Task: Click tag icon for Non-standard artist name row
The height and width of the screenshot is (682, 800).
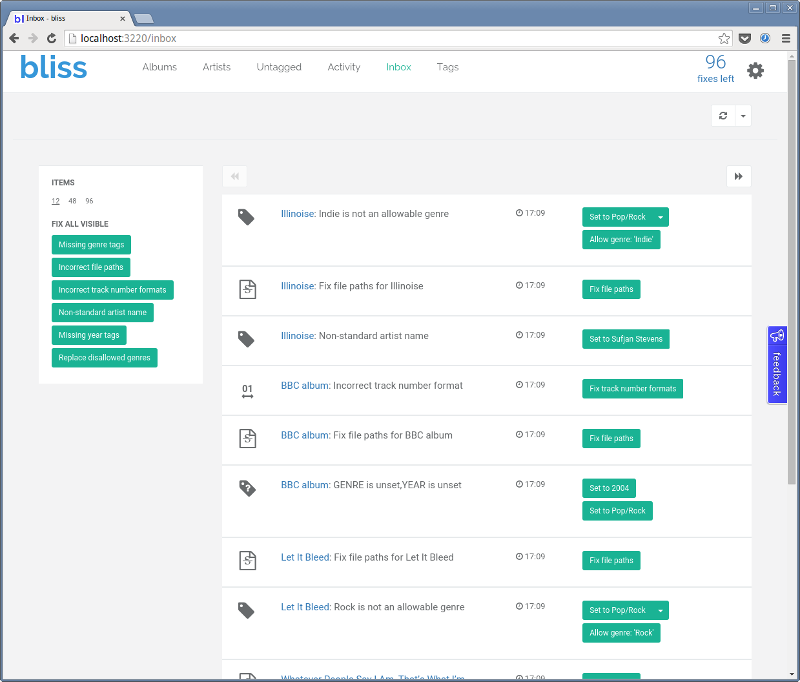Action: (x=246, y=339)
